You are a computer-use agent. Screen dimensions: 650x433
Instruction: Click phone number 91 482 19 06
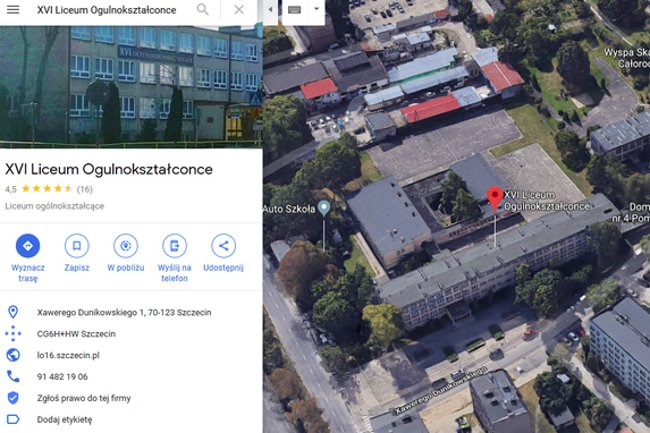(x=62, y=377)
